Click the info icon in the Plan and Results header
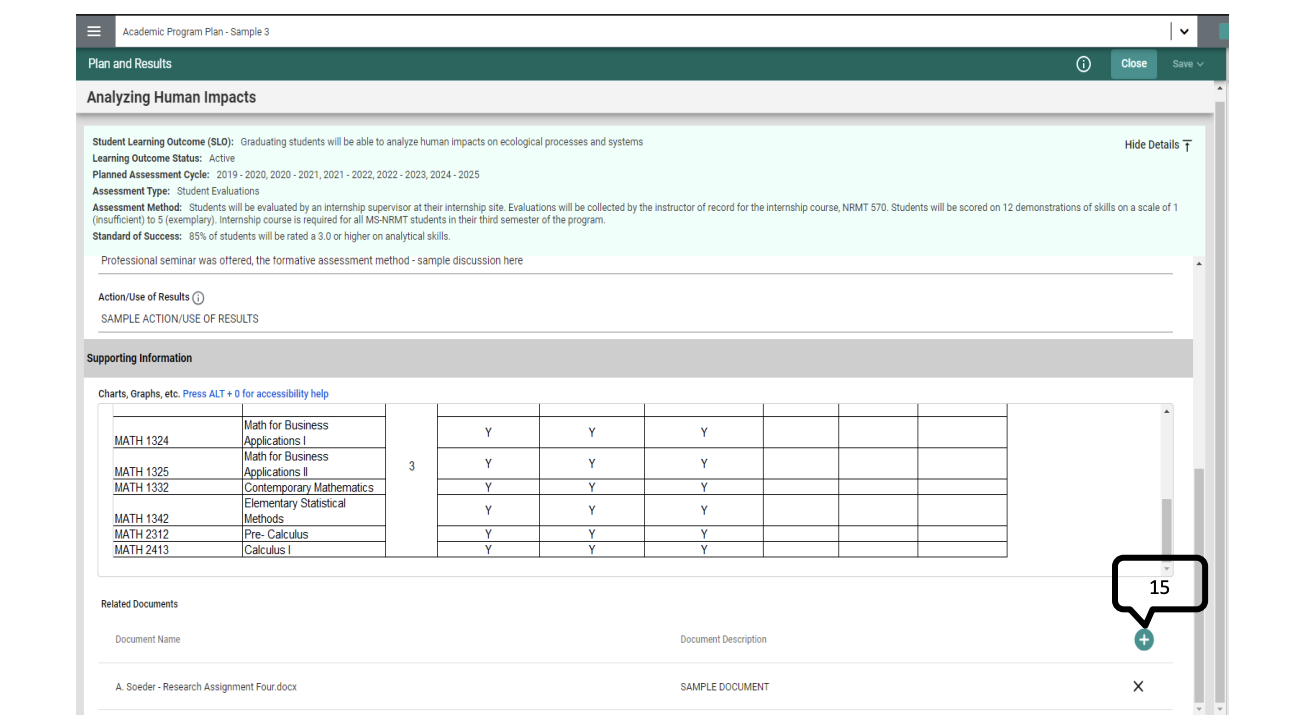Image resolution: width=1310 pixels, height=722 pixels. [x=1083, y=63]
